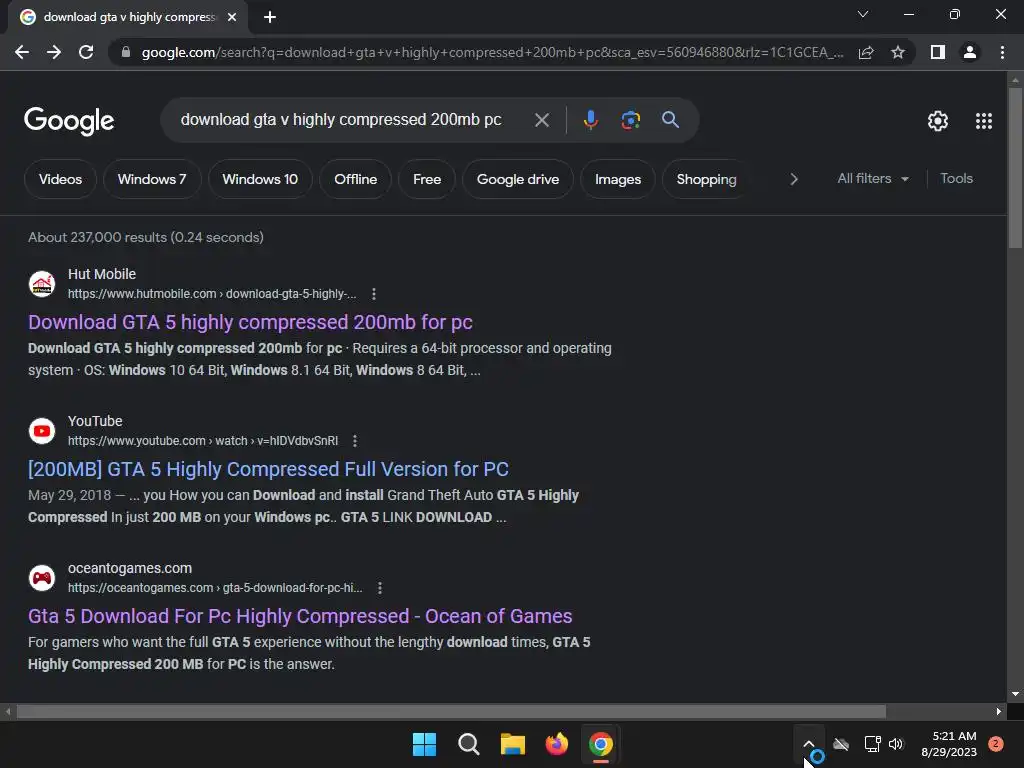
Task: Show more filter chips arrow
Action: click(793, 179)
